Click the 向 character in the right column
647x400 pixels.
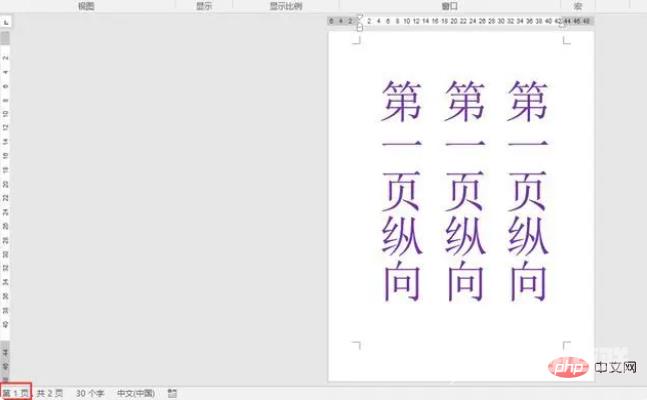click(527, 281)
